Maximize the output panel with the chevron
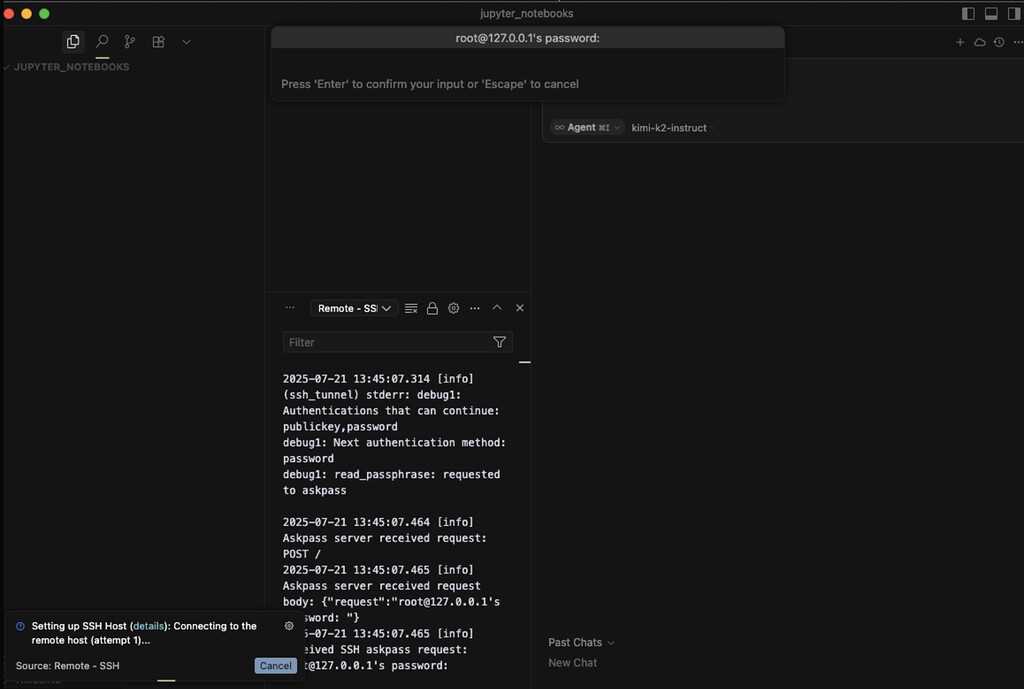The image size is (1024, 689). tap(497, 308)
